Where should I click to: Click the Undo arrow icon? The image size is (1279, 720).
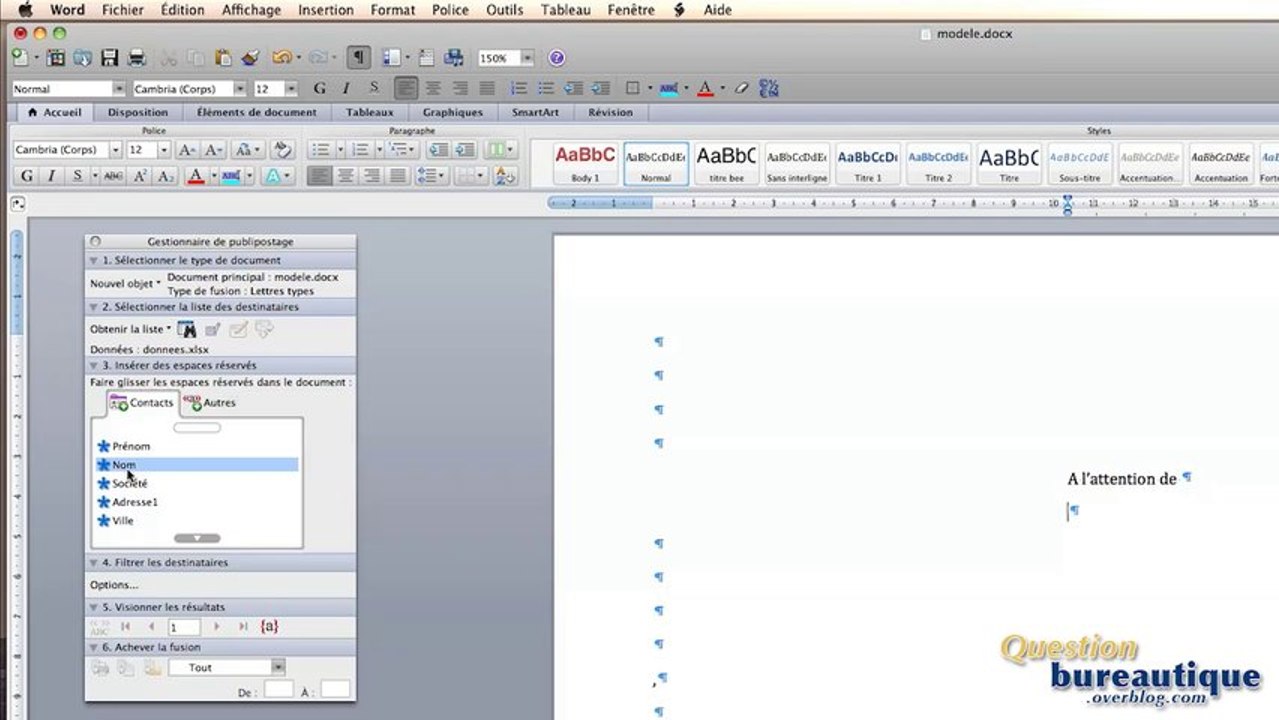[282, 58]
